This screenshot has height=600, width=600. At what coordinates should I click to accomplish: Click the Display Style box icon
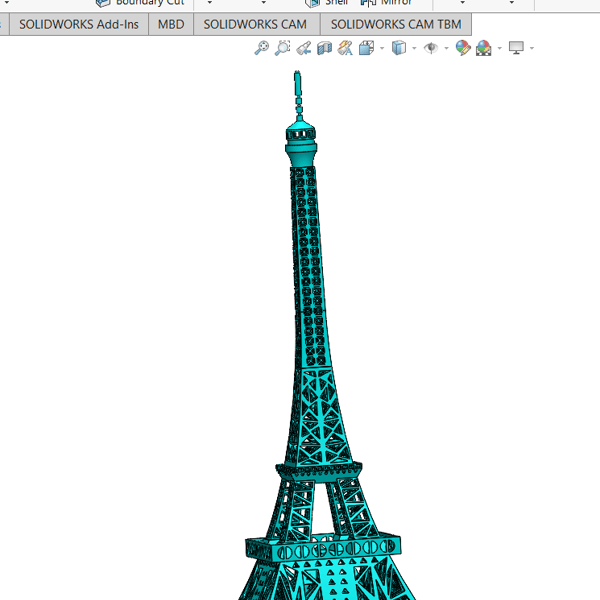click(x=399, y=48)
